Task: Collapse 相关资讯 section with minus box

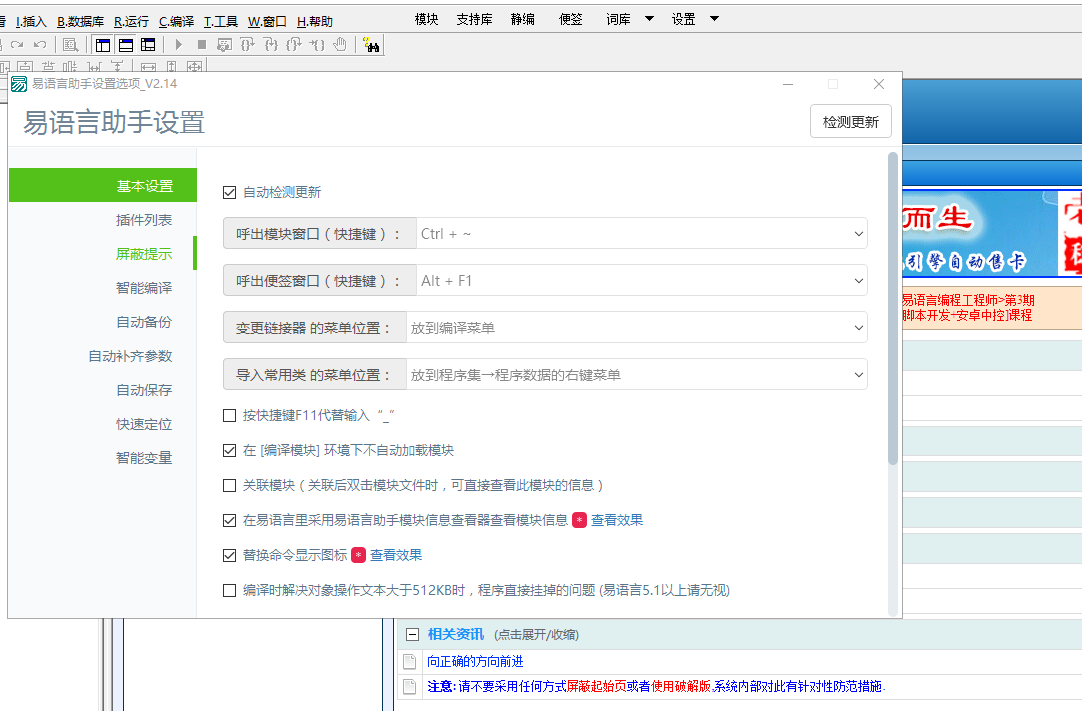Action: pyautogui.click(x=413, y=634)
